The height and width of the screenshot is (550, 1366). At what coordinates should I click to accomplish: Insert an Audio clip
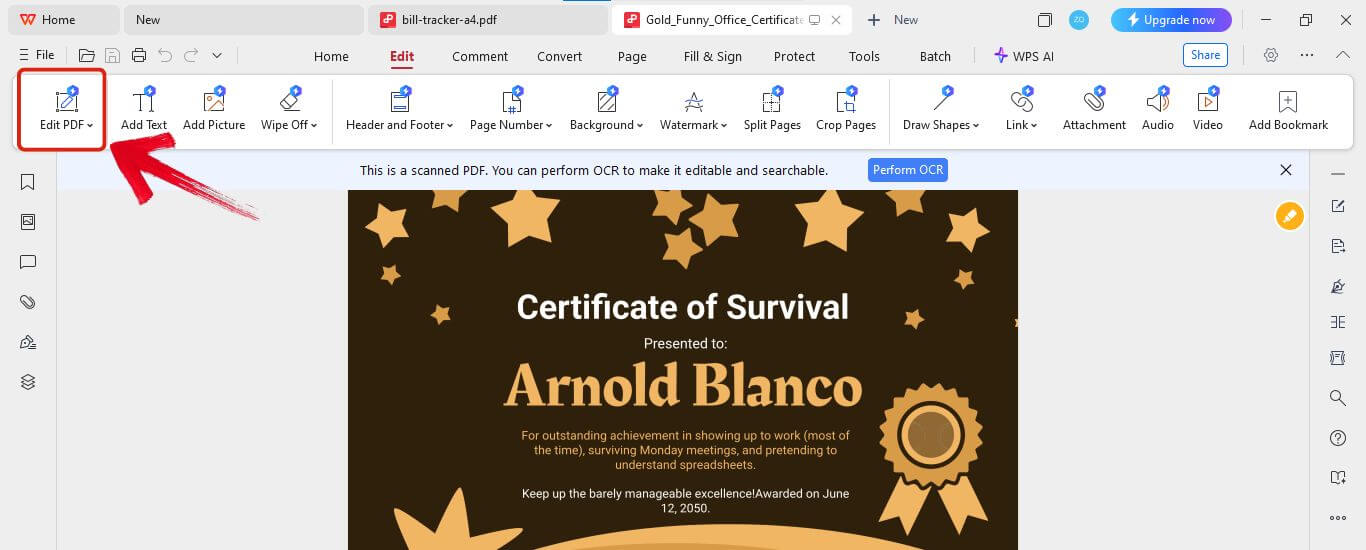pos(1158,109)
